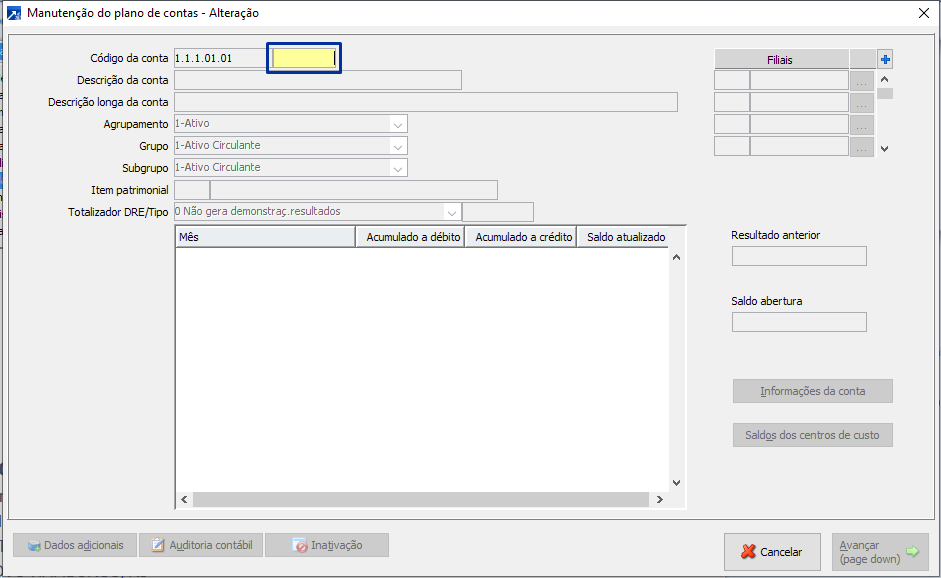The height and width of the screenshot is (578, 941).
Task: Click the Tipo field beside Totalizador DRE
Action: click(498, 212)
